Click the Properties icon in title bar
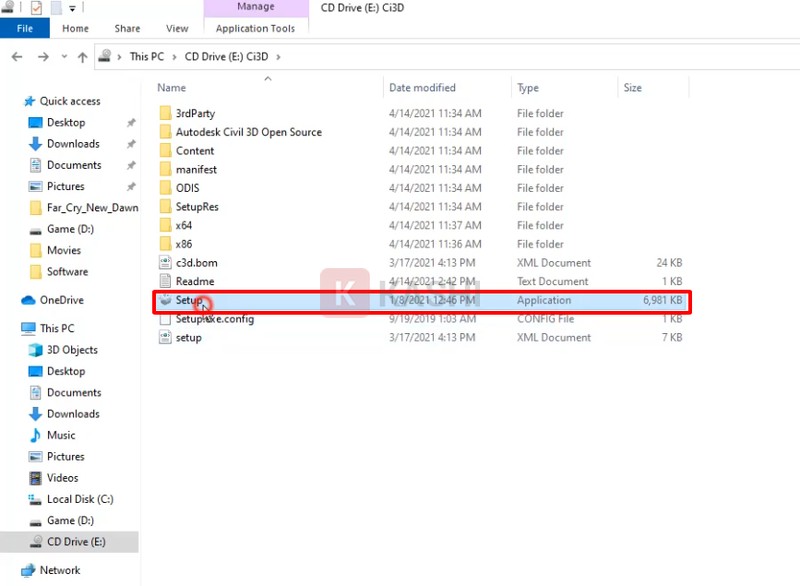Image resolution: width=800 pixels, height=586 pixels. coord(37,8)
